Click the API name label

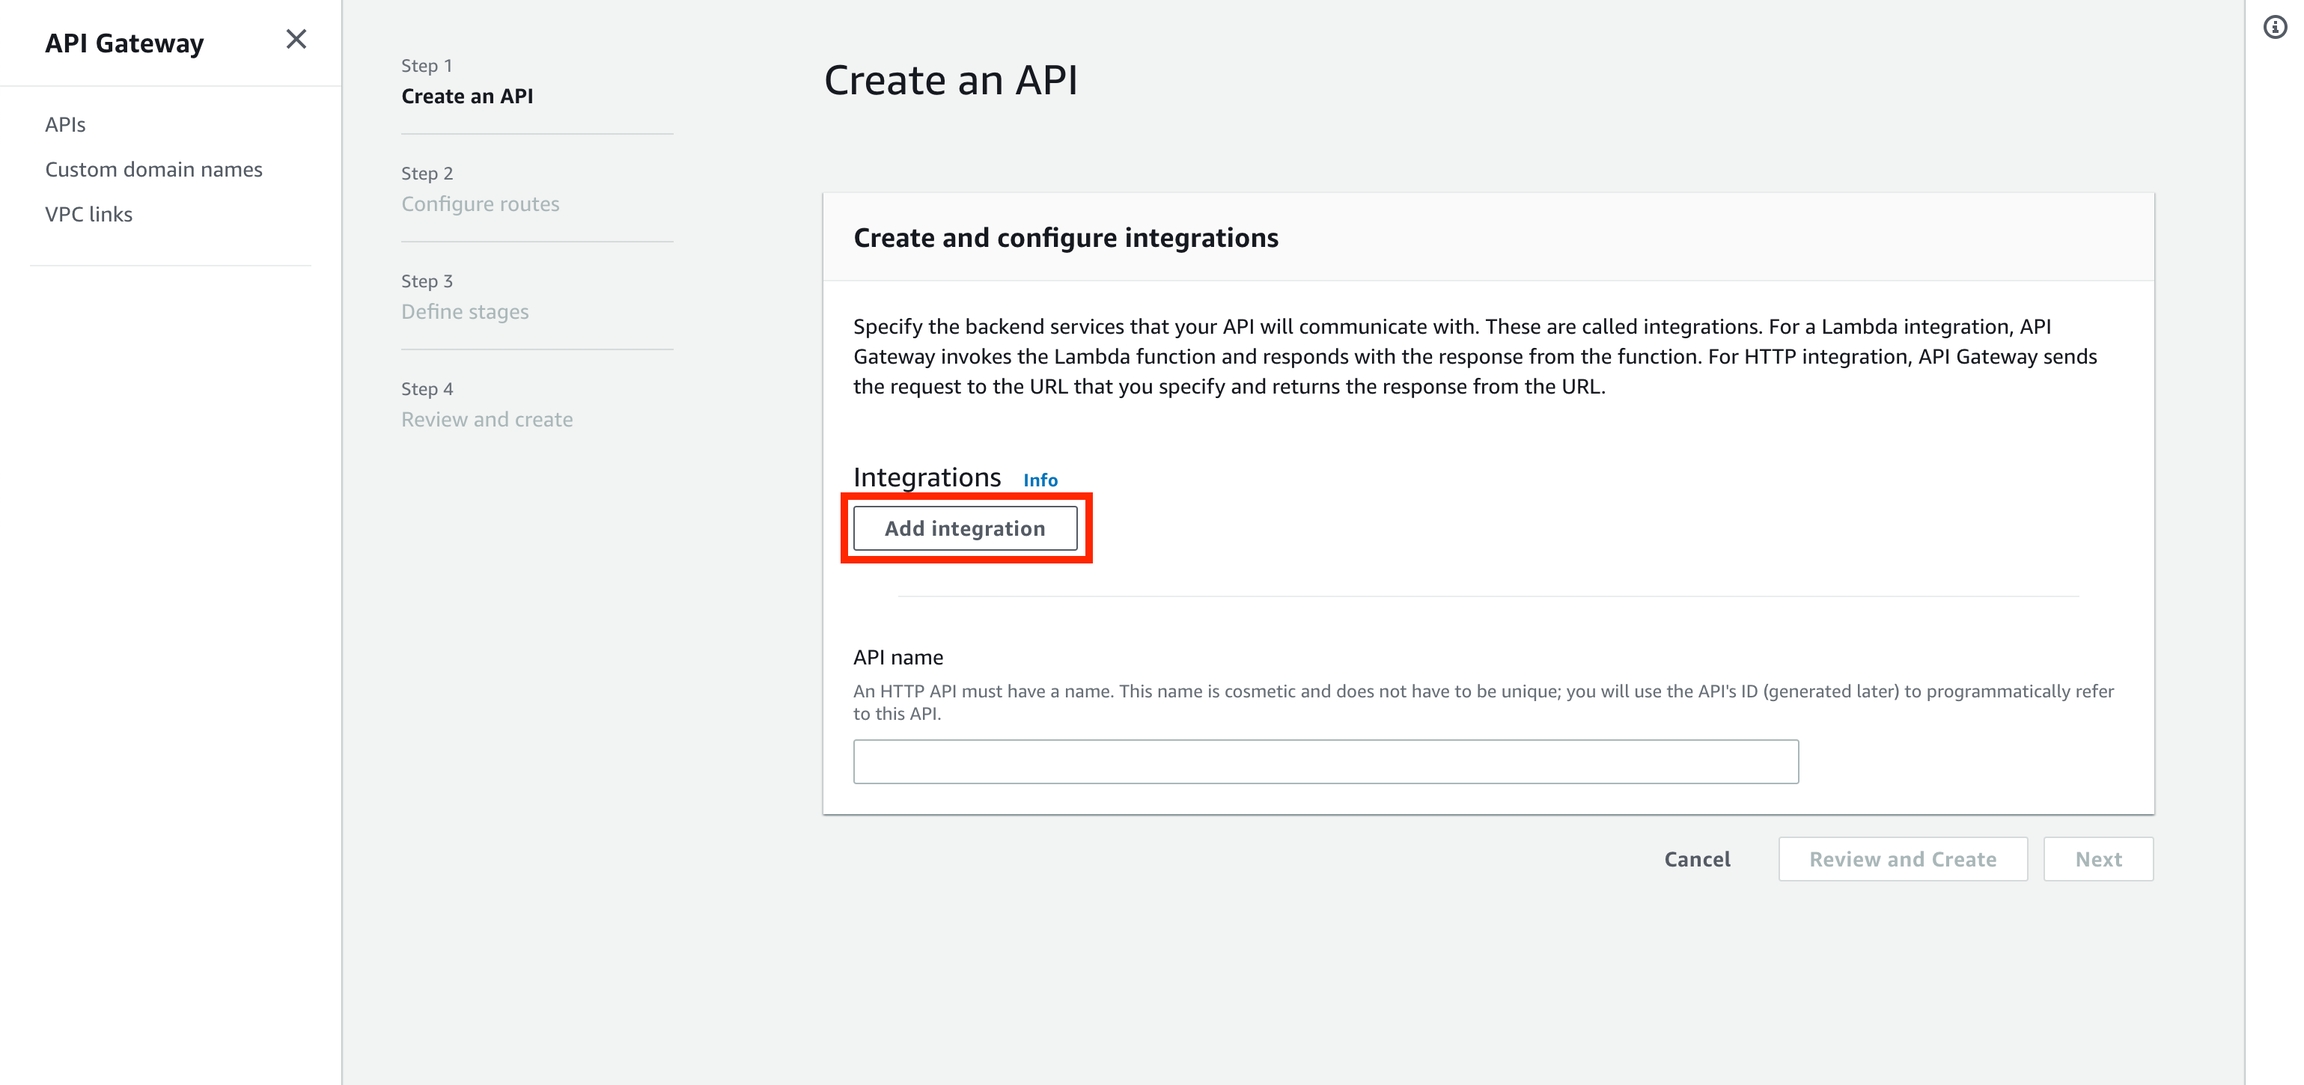(x=897, y=657)
